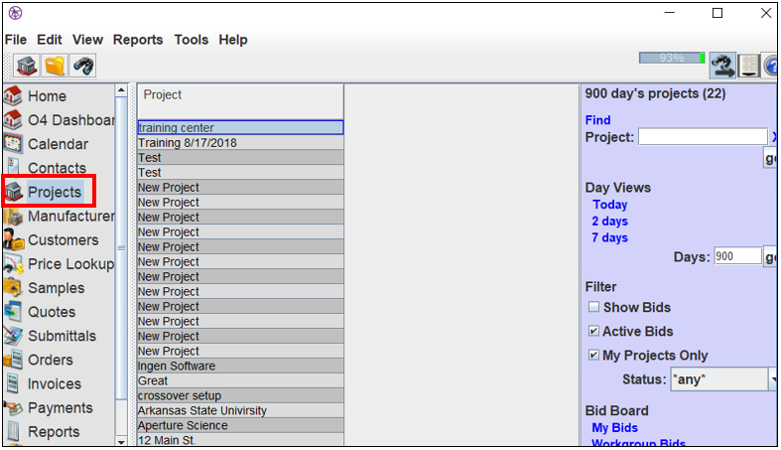
Task: Click the sidebar scroll-down arrow
Action: (x=121, y=441)
